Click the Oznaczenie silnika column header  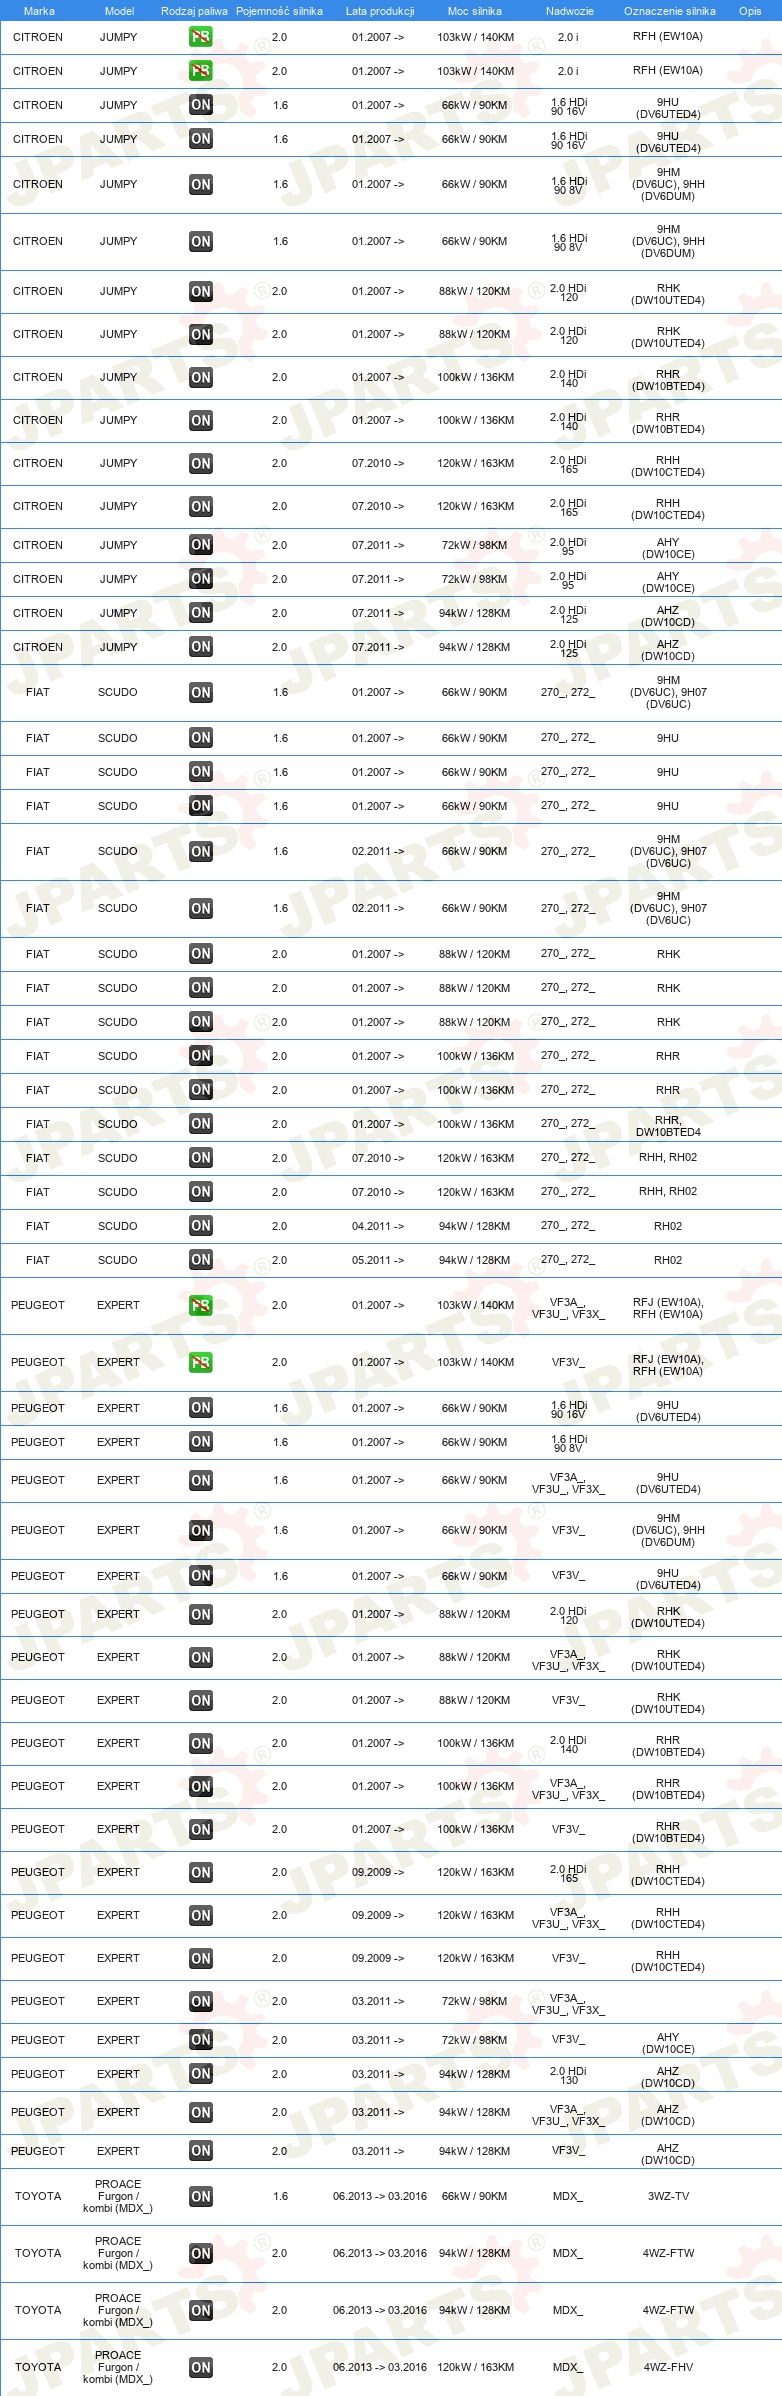click(x=670, y=11)
